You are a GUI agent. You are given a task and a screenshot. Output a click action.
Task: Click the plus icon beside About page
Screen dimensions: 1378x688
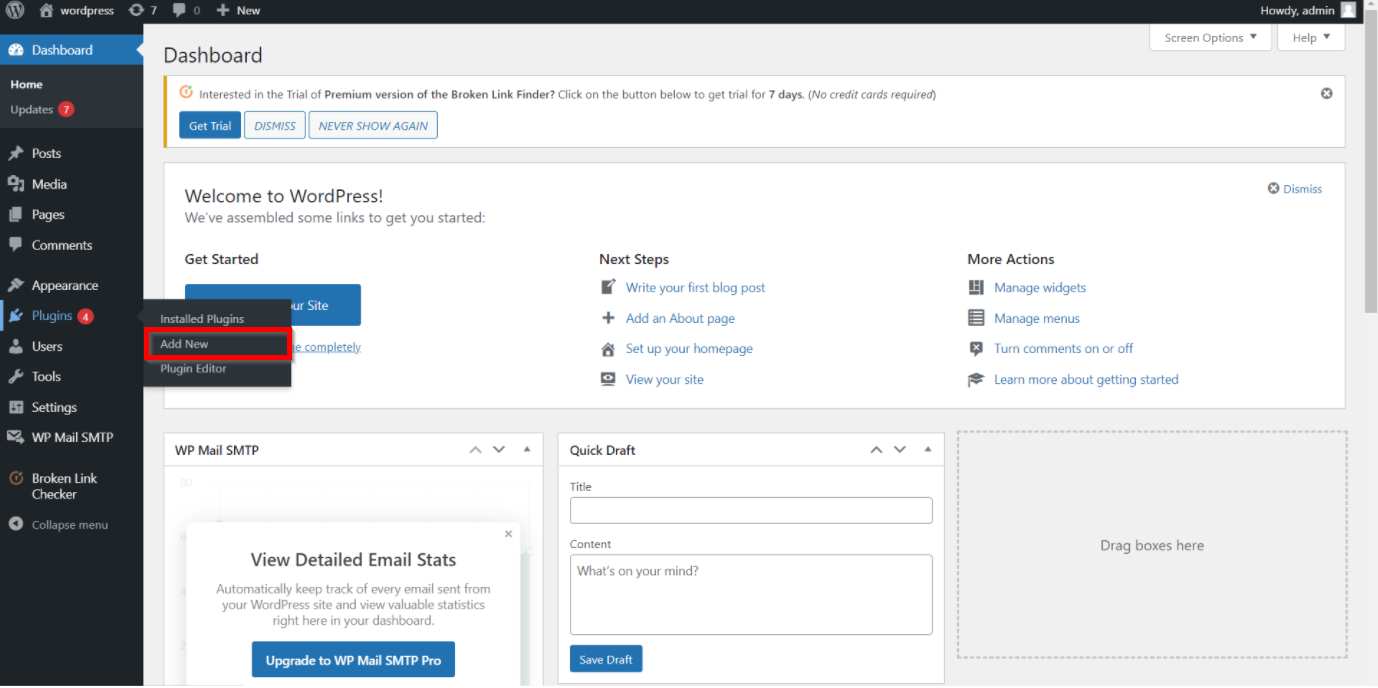[x=608, y=318]
